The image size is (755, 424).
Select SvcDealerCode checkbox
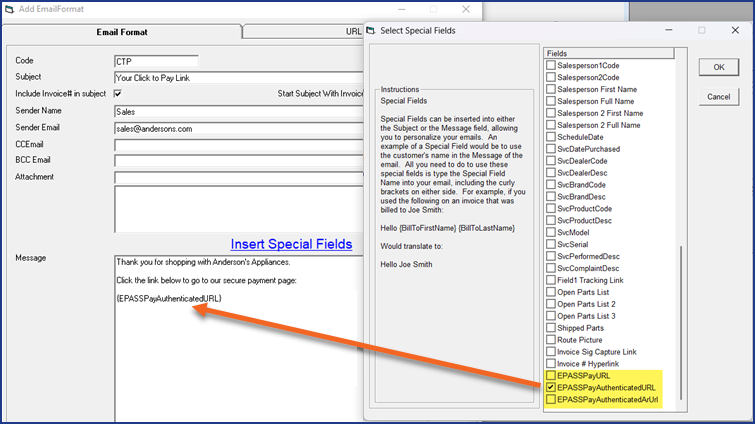(x=551, y=161)
